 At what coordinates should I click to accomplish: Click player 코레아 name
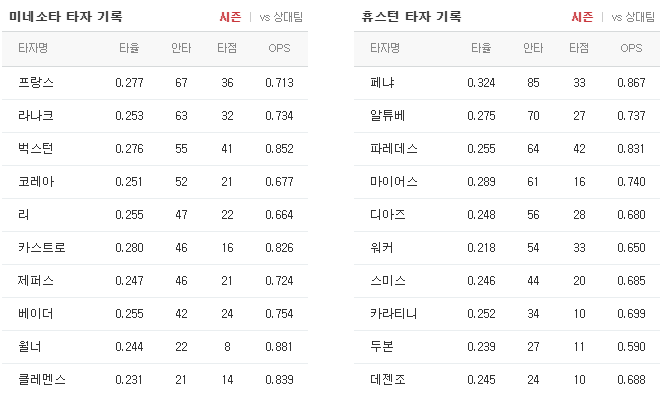pyautogui.click(x=36, y=181)
